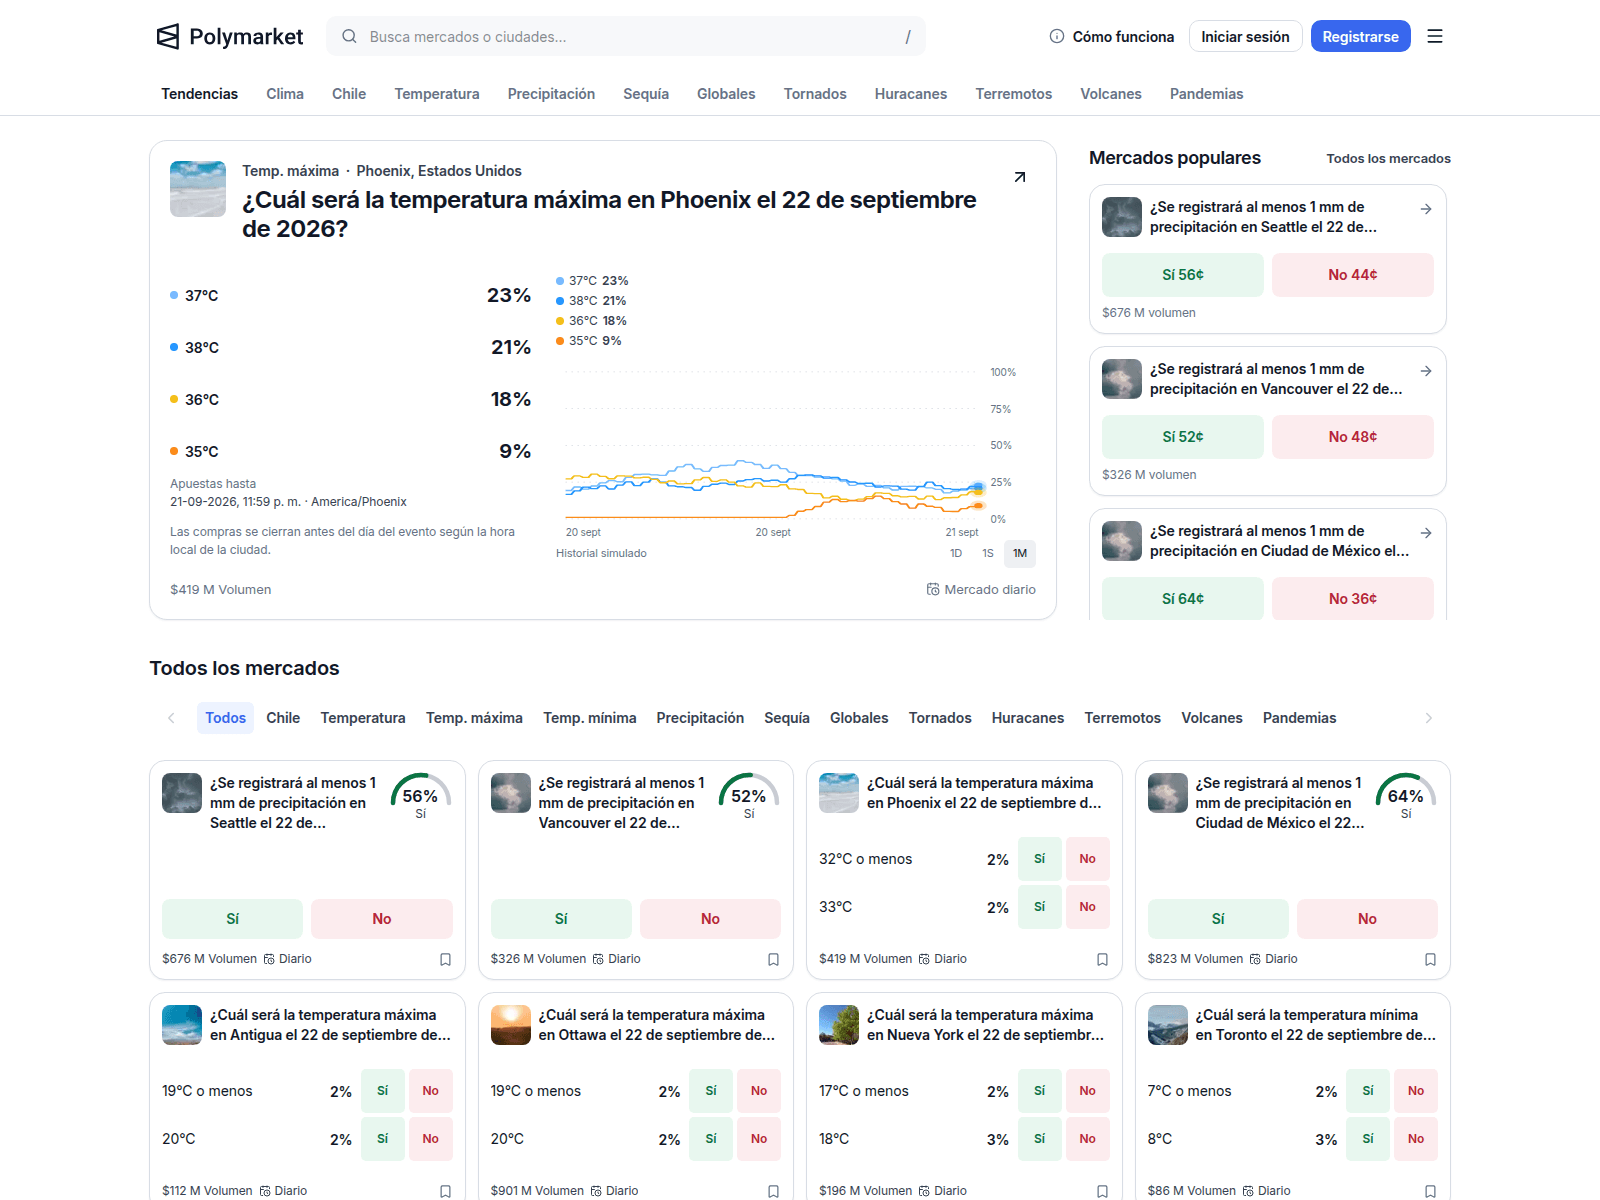Click arrow icon on Seattle popular market
This screenshot has height=1200, width=1600.
[x=1426, y=209]
